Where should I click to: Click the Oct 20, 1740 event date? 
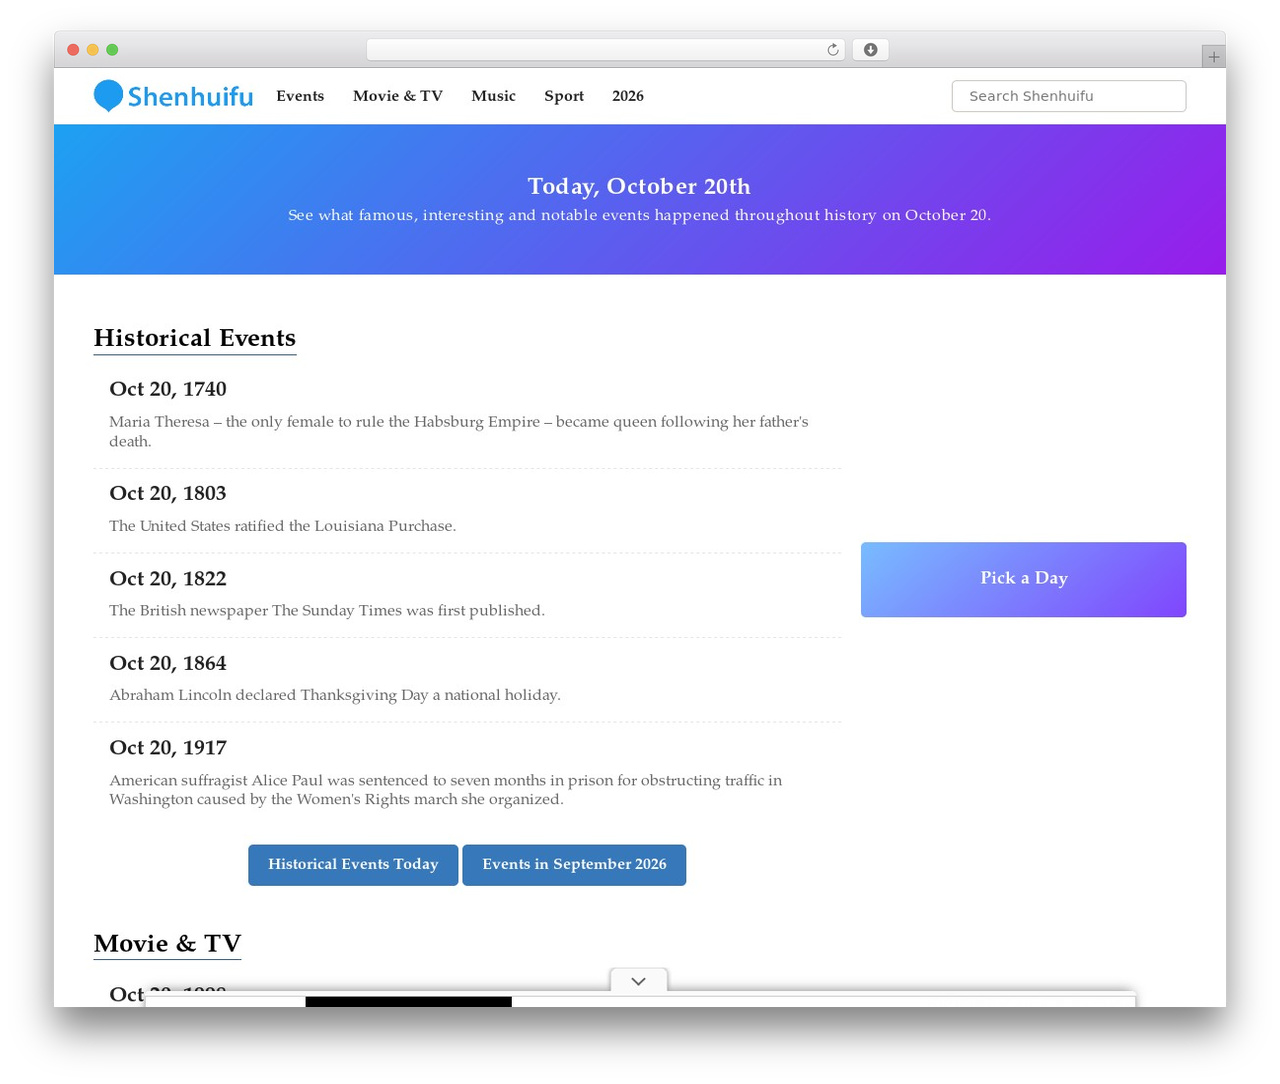click(x=168, y=389)
